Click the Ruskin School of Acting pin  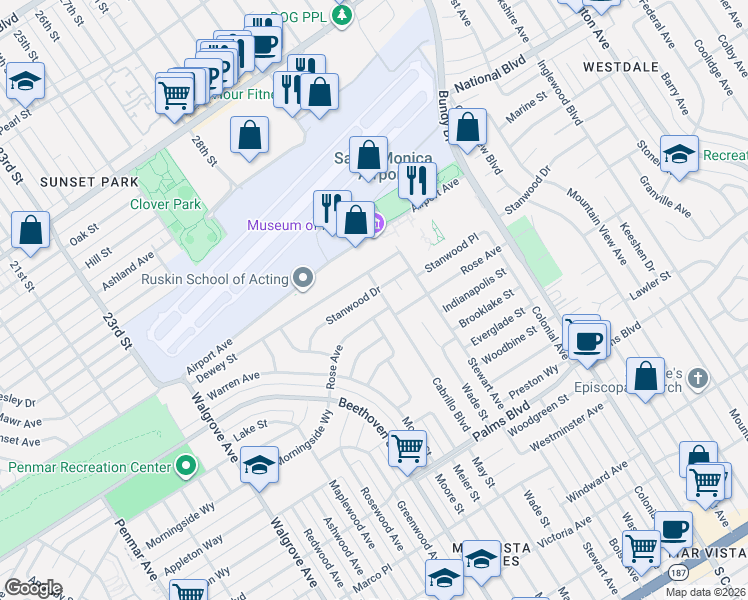click(x=303, y=279)
